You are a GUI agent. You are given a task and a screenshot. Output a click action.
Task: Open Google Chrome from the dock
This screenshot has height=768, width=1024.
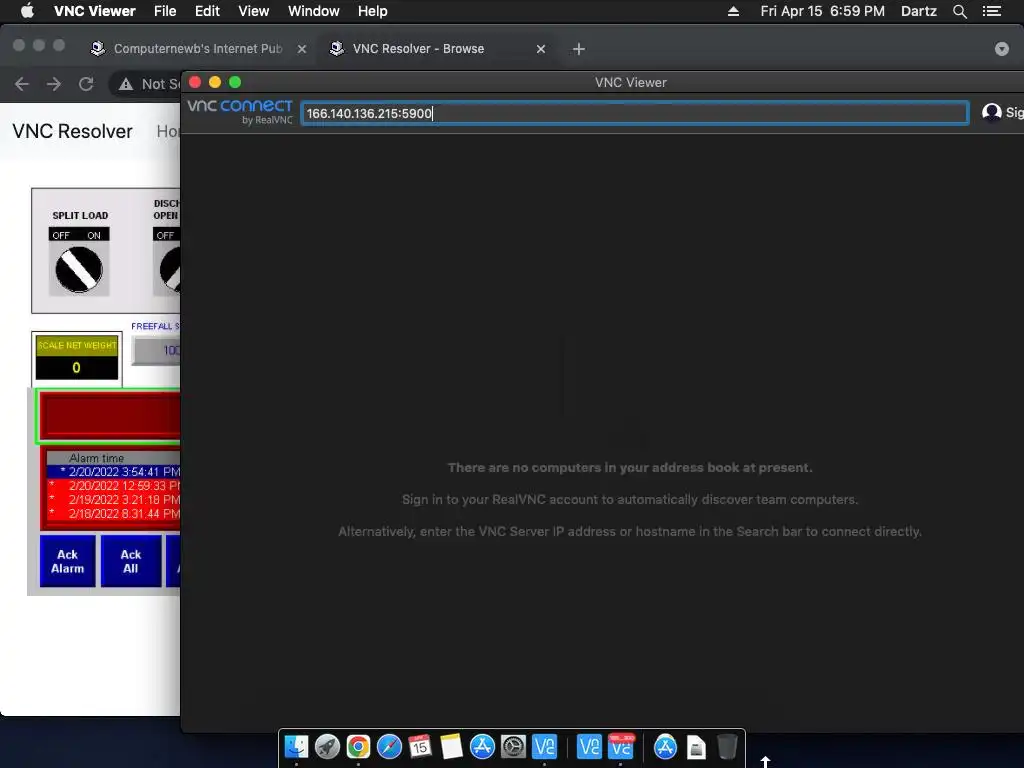pos(358,746)
